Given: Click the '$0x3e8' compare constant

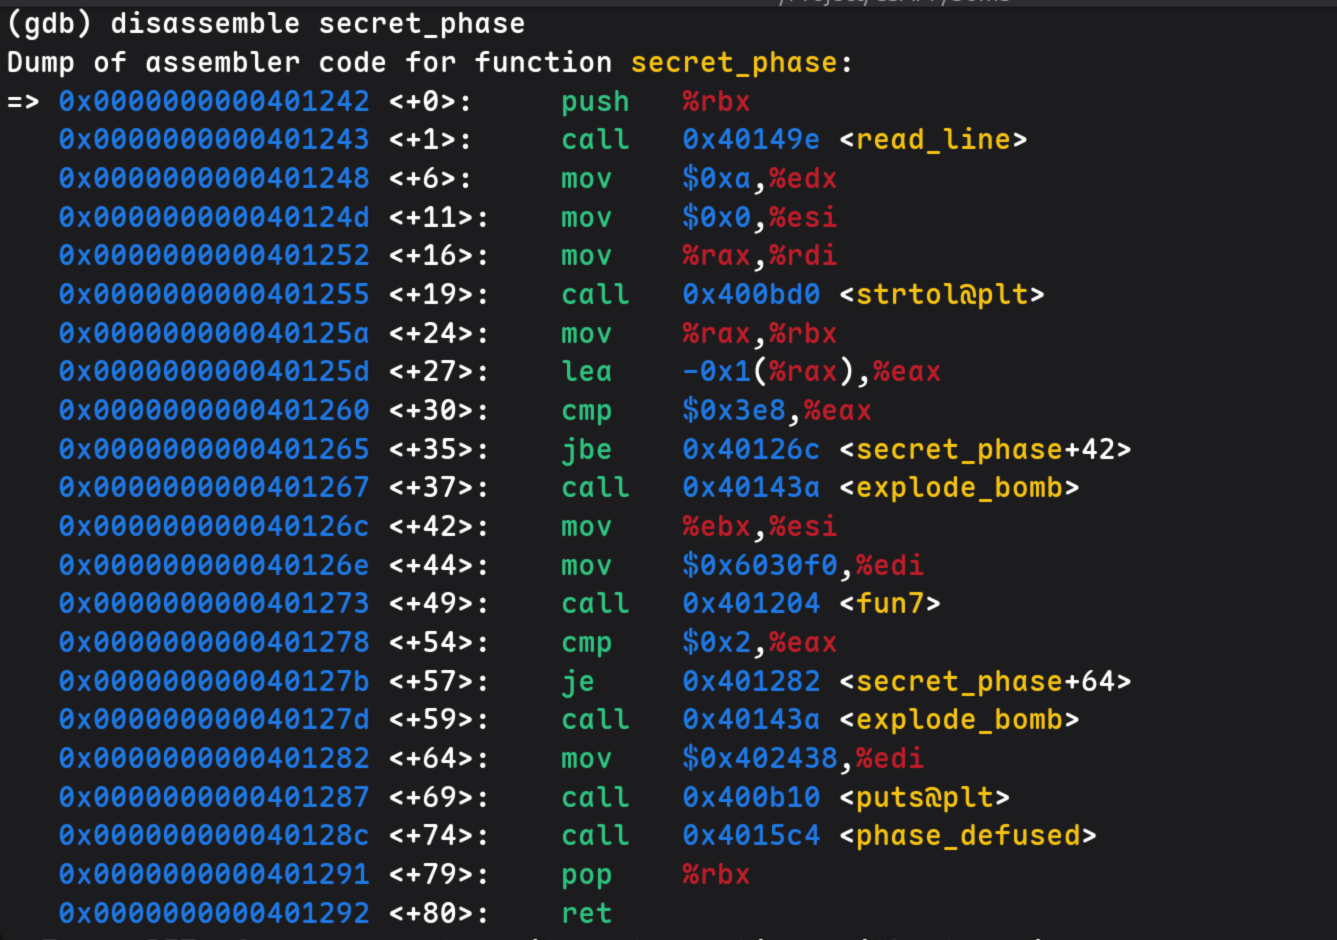Looking at the screenshot, I should point(733,410).
